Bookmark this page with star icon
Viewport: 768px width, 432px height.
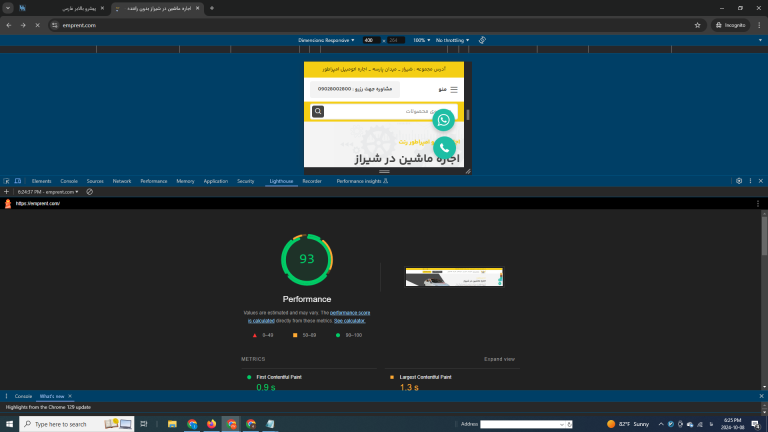[x=697, y=25]
